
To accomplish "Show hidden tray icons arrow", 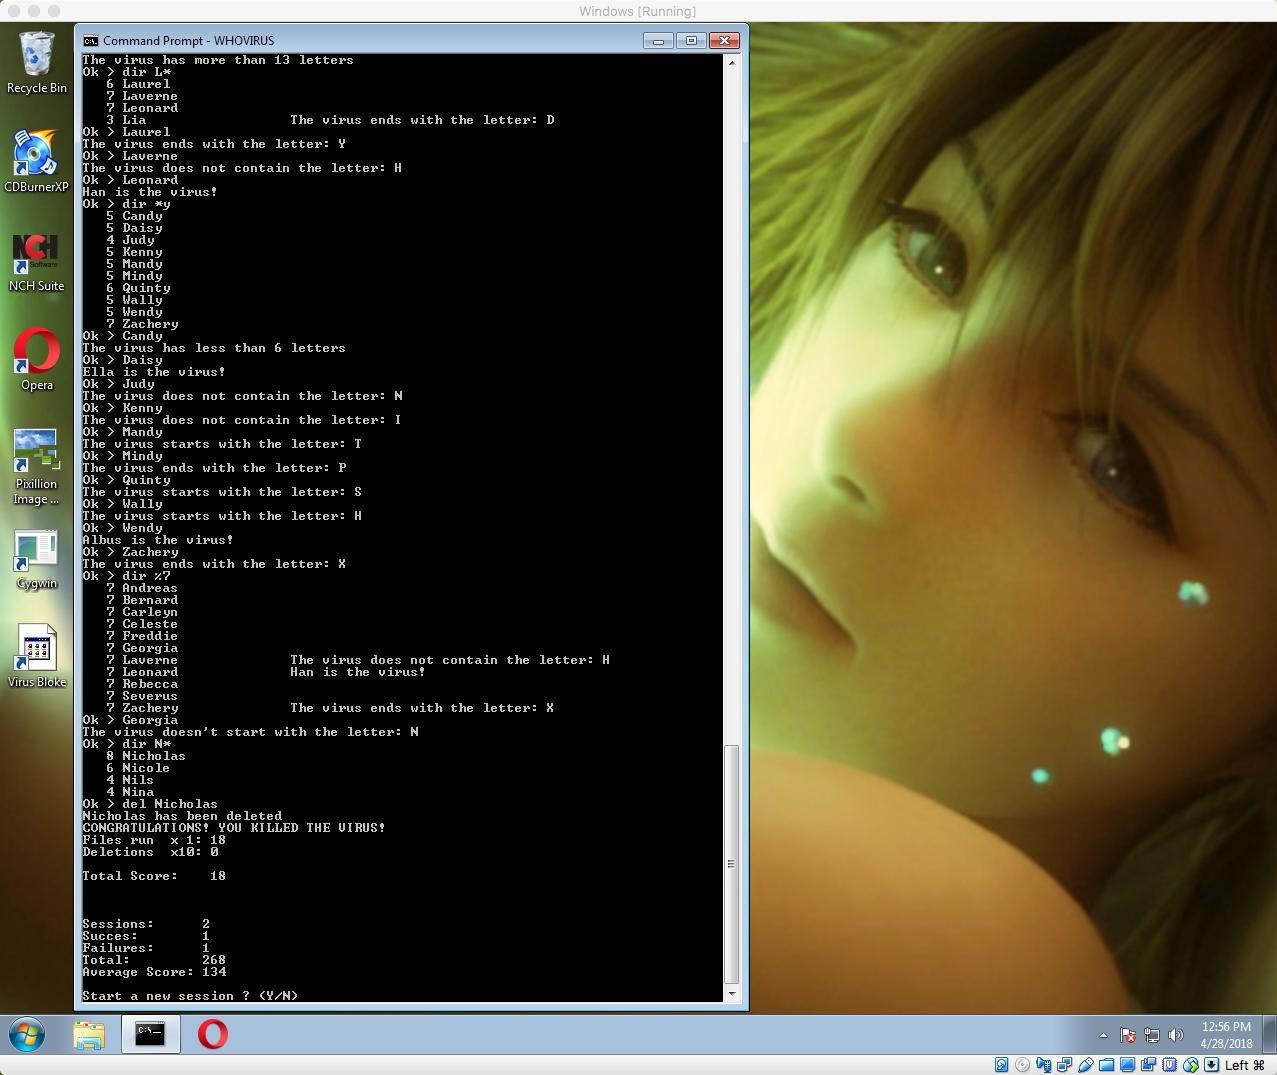I will point(1103,1035).
